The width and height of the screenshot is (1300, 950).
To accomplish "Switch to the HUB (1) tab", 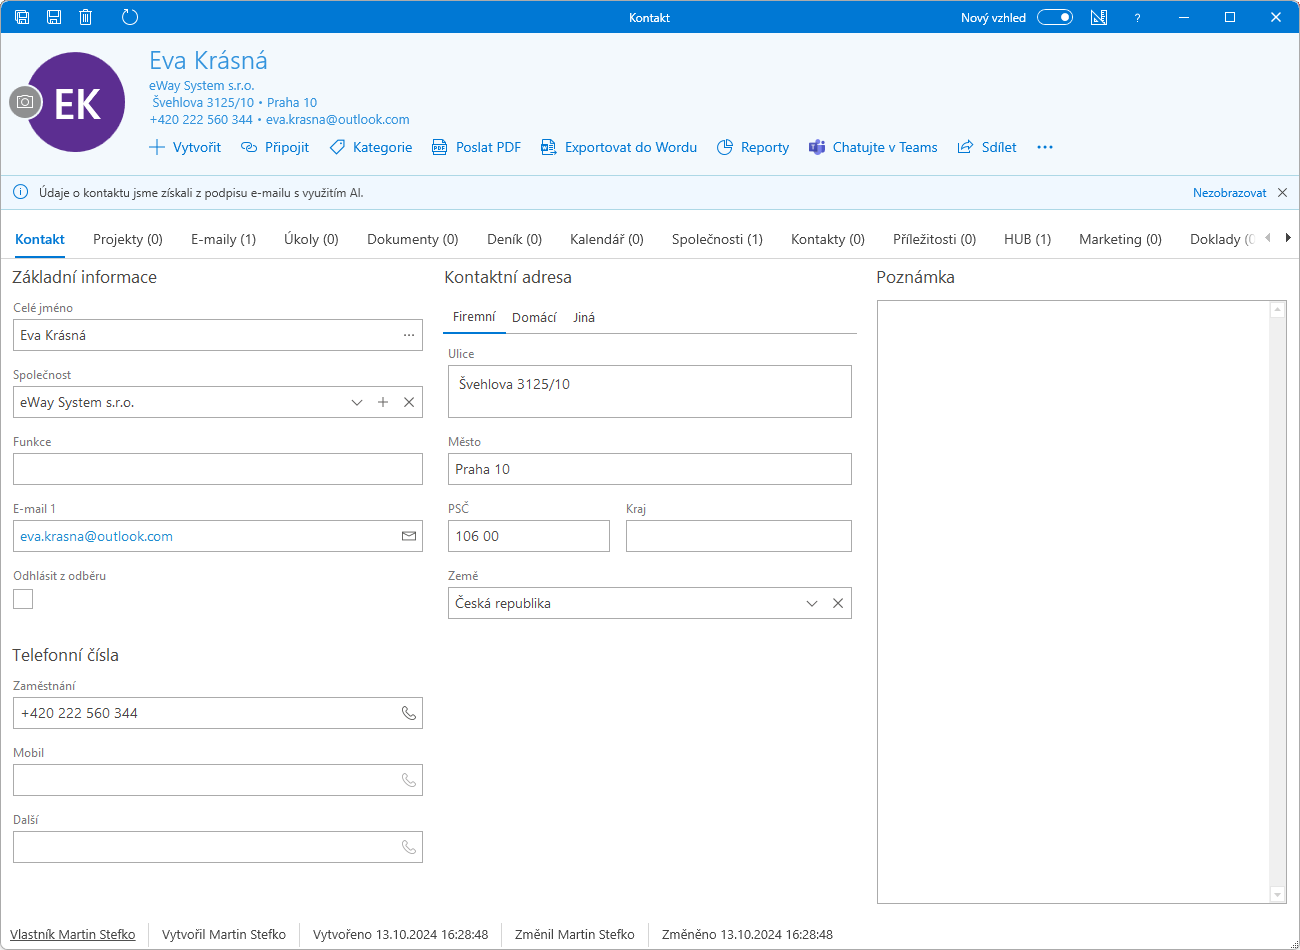I will tap(1027, 239).
